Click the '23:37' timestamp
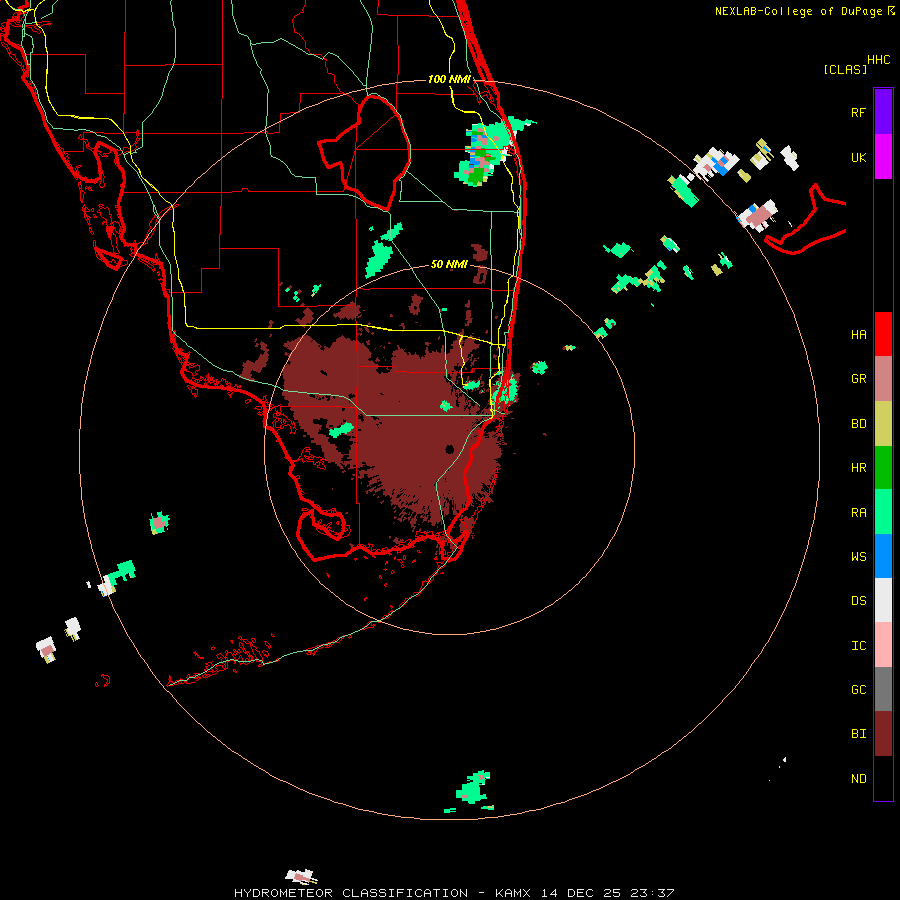The height and width of the screenshot is (900, 900). tap(652, 893)
